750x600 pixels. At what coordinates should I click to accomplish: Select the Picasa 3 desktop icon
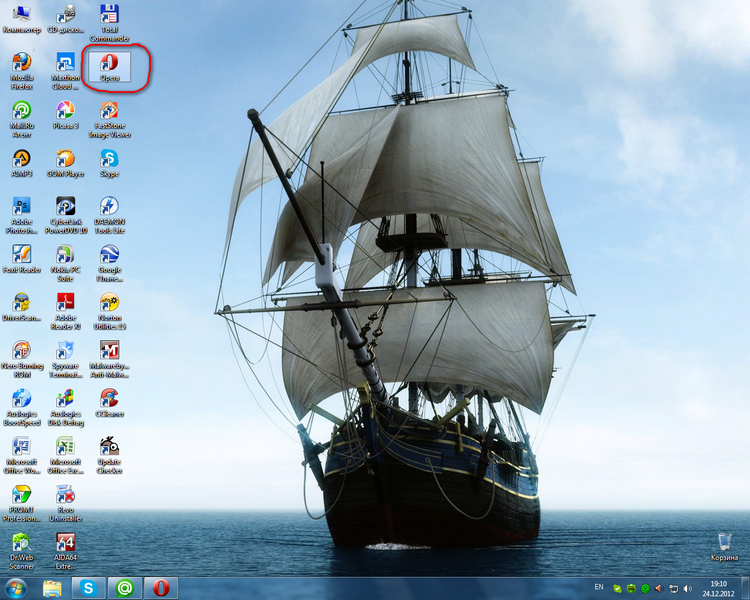coord(65,111)
